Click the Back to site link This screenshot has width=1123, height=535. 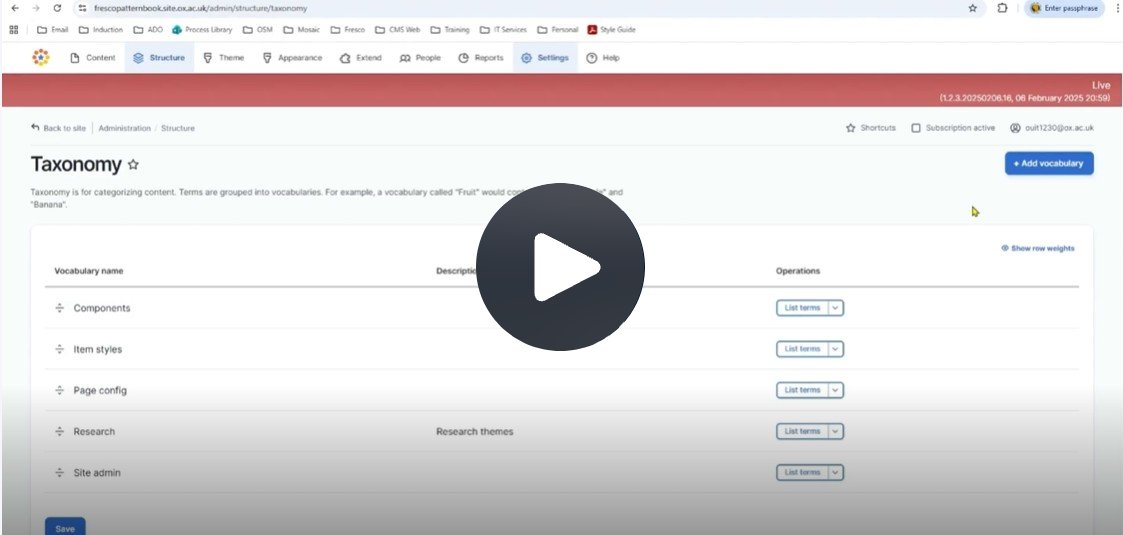tap(58, 128)
